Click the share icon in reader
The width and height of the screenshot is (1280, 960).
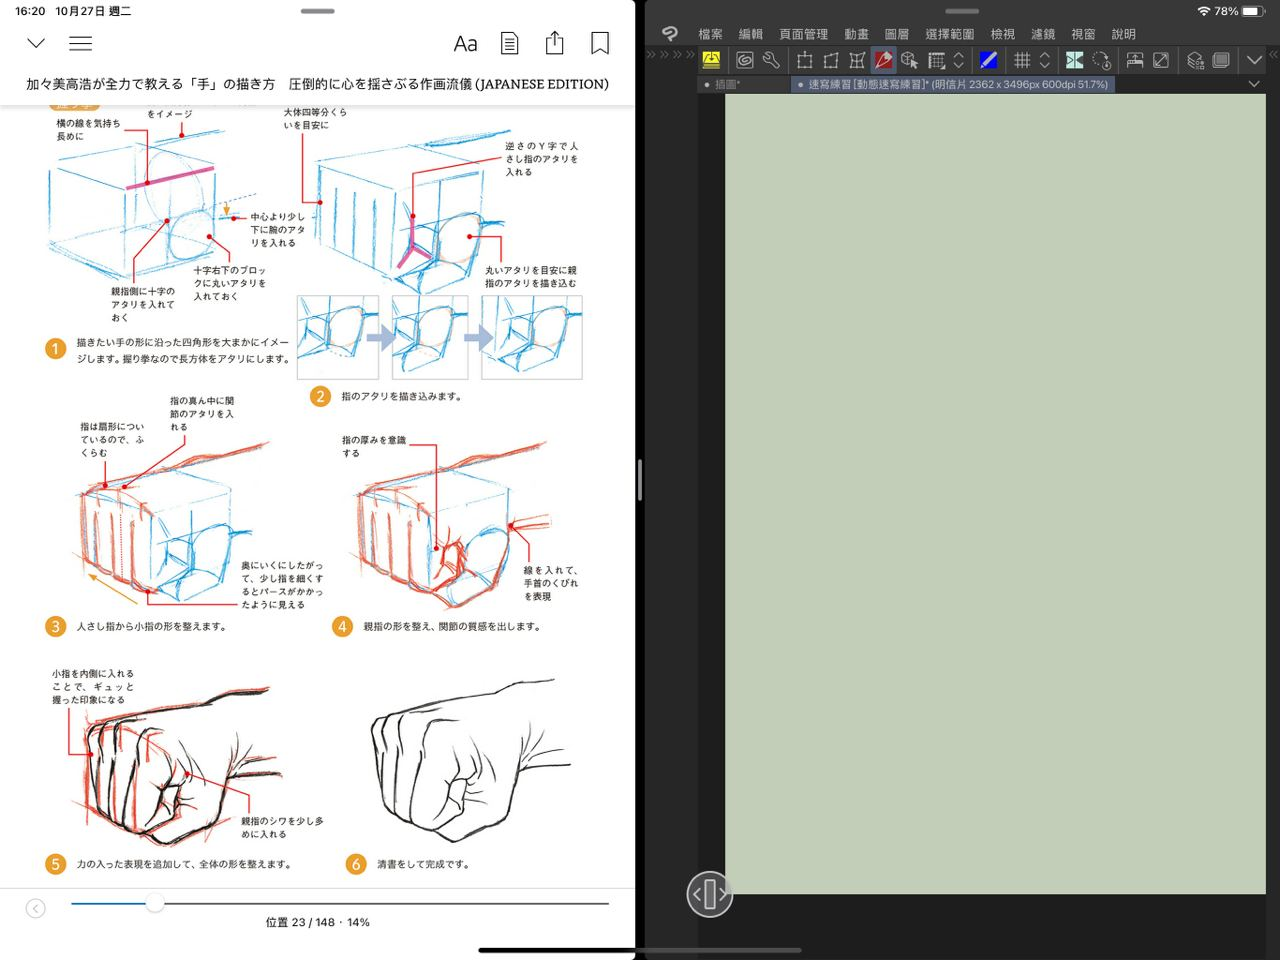[x=555, y=43]
